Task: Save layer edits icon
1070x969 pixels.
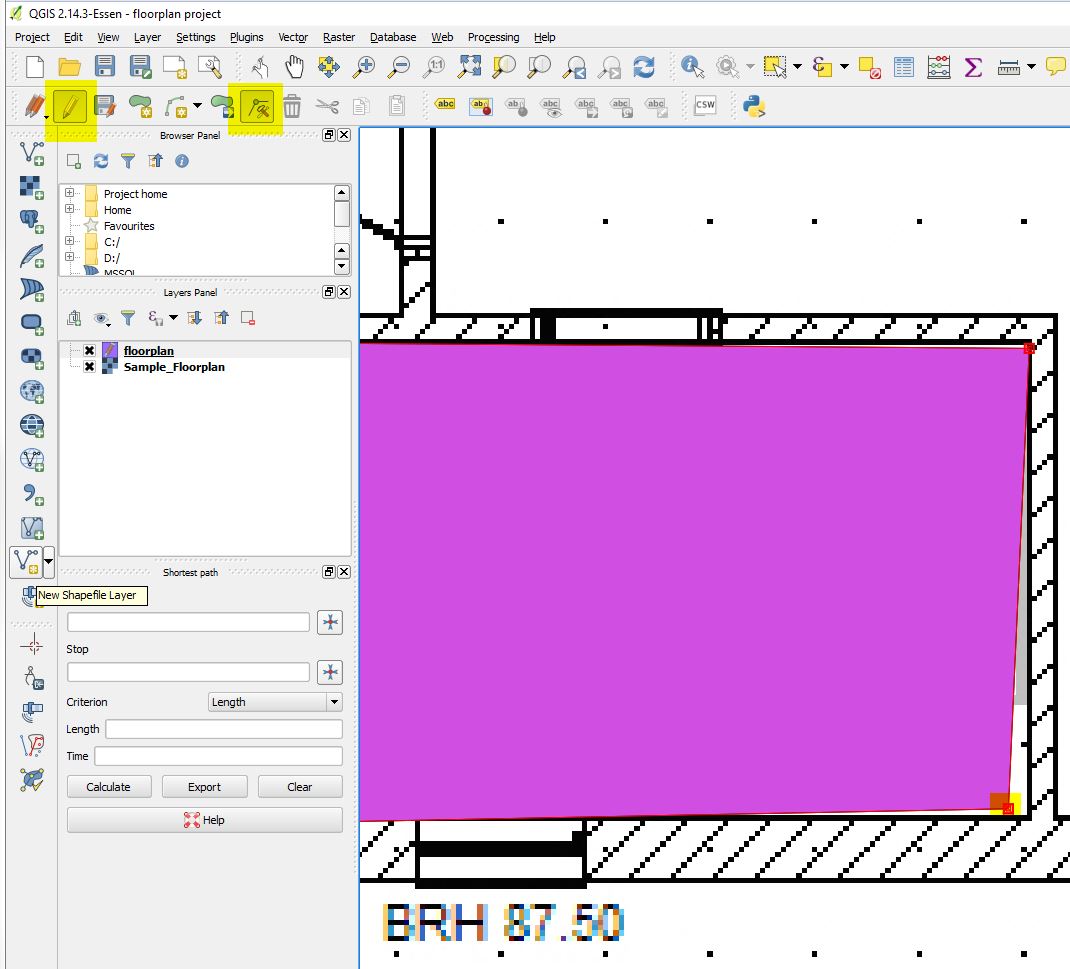Action: 104,106
